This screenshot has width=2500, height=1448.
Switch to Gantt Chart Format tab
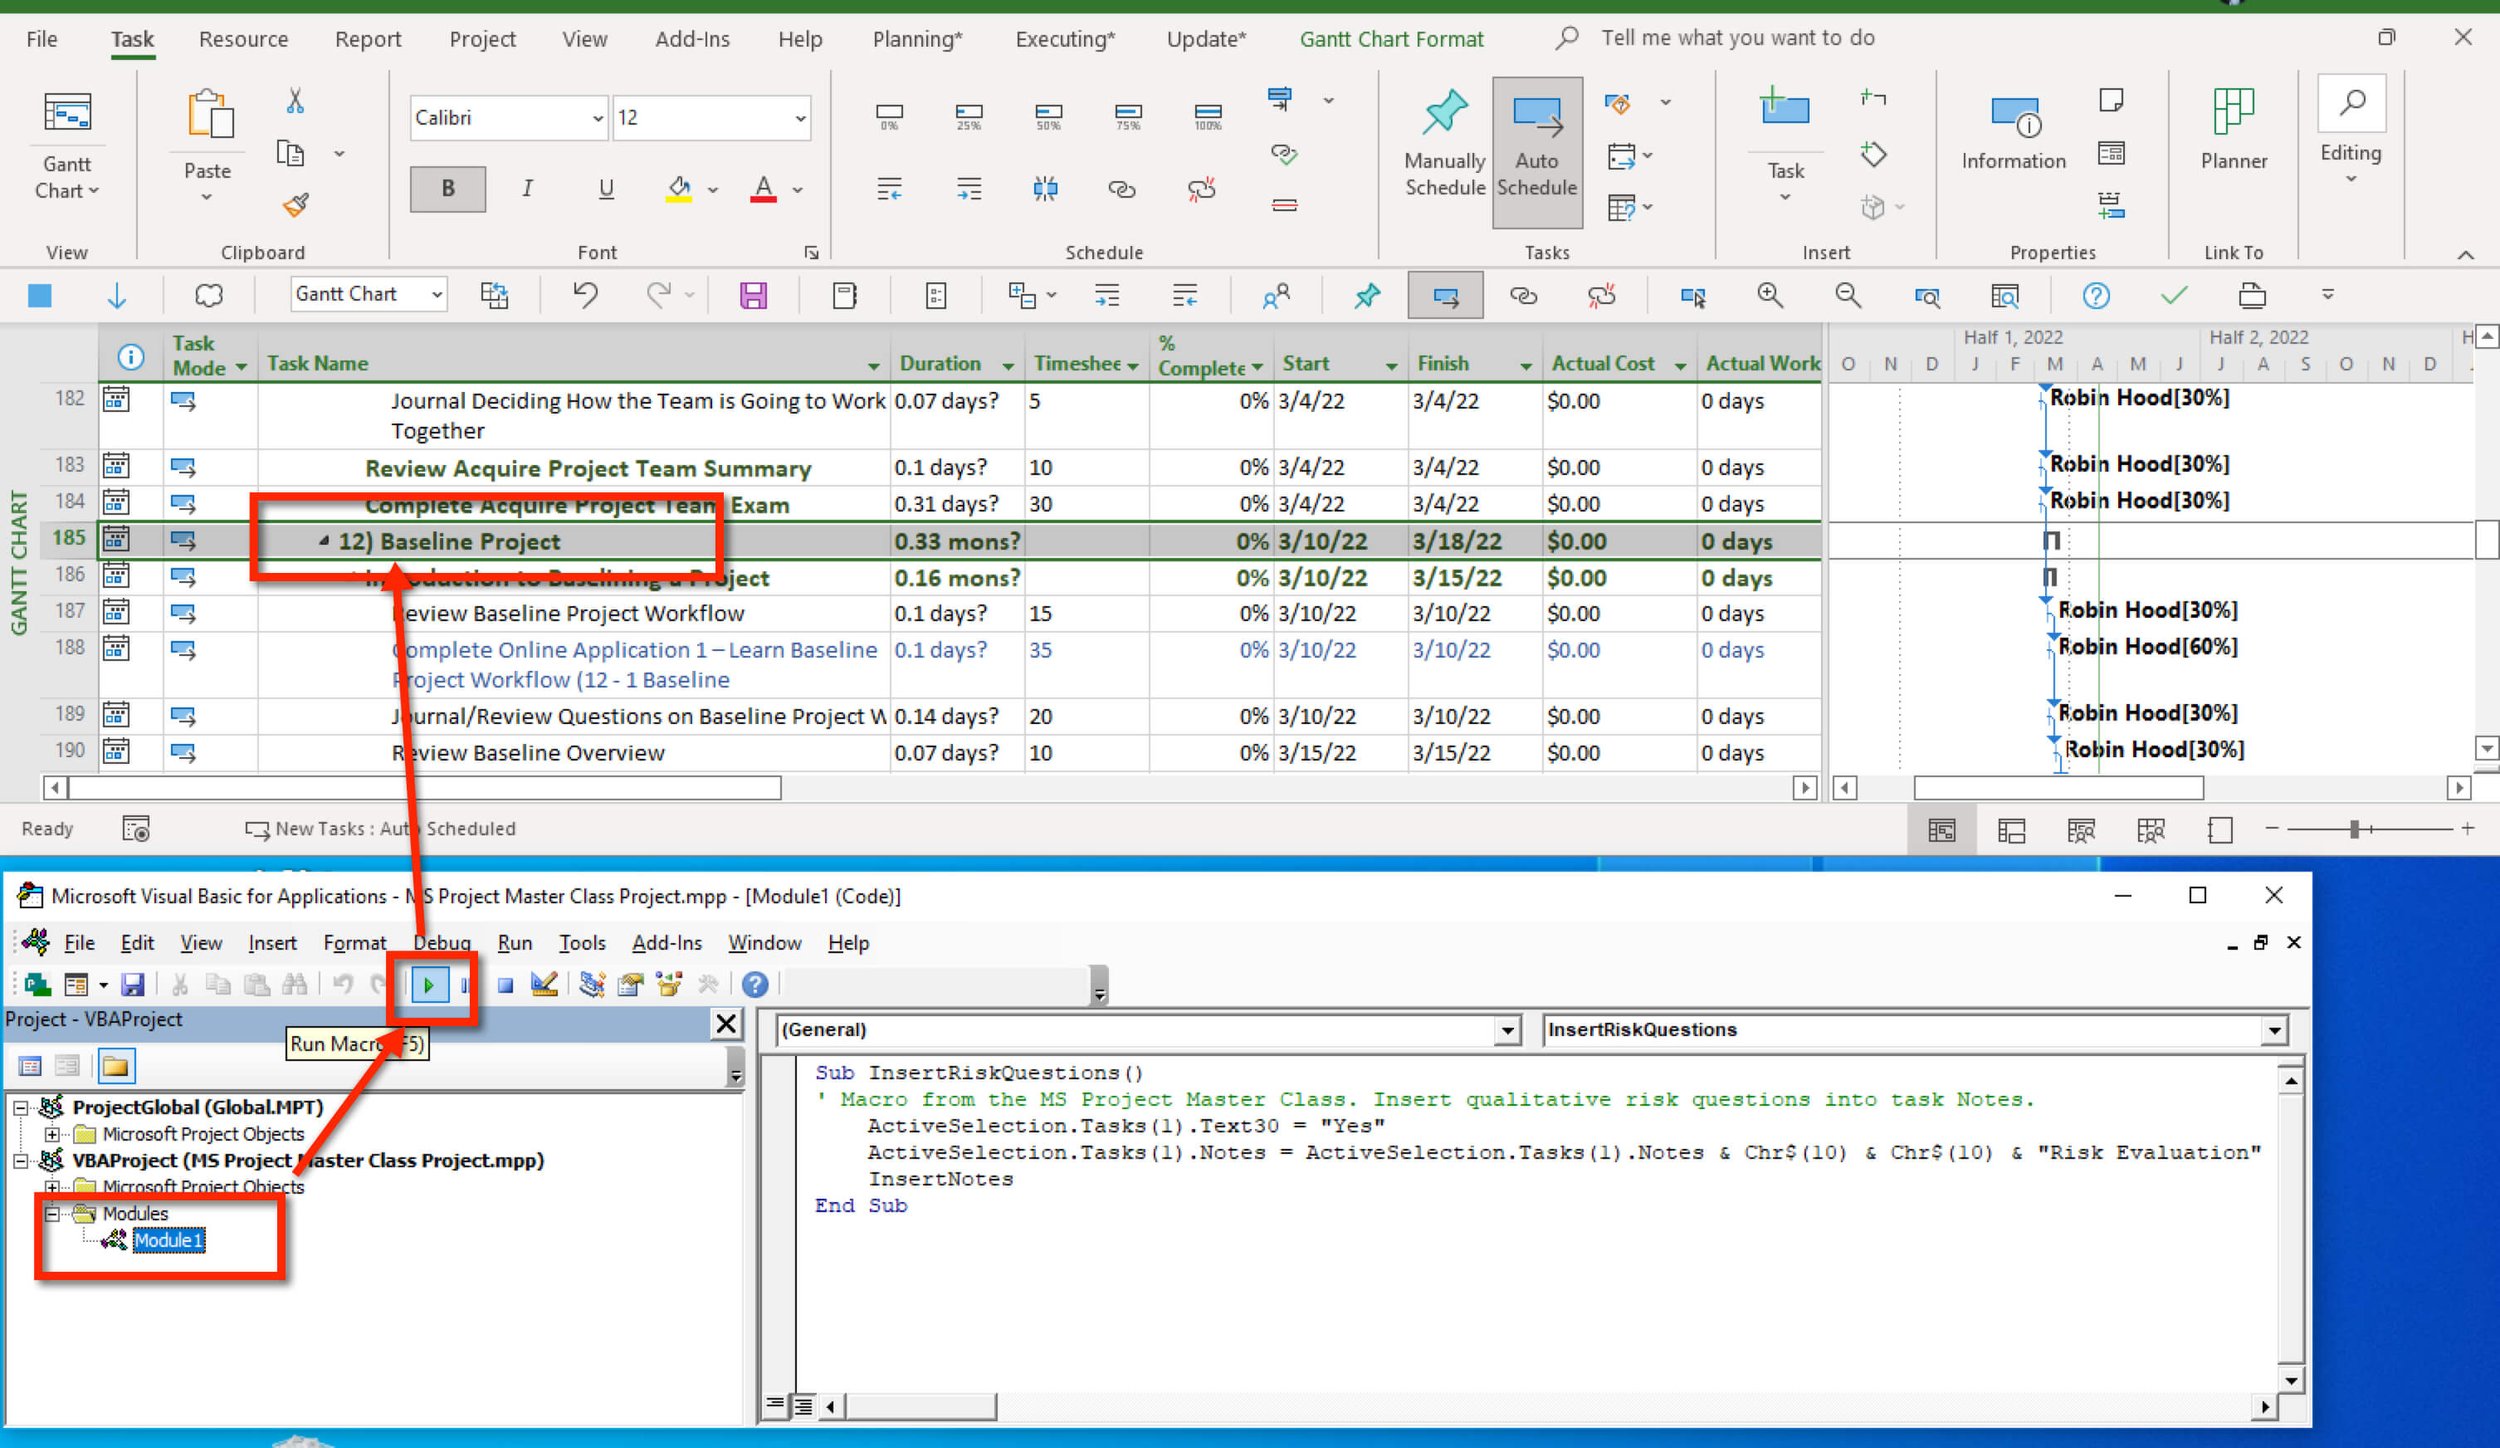[x=1391, y=39]
